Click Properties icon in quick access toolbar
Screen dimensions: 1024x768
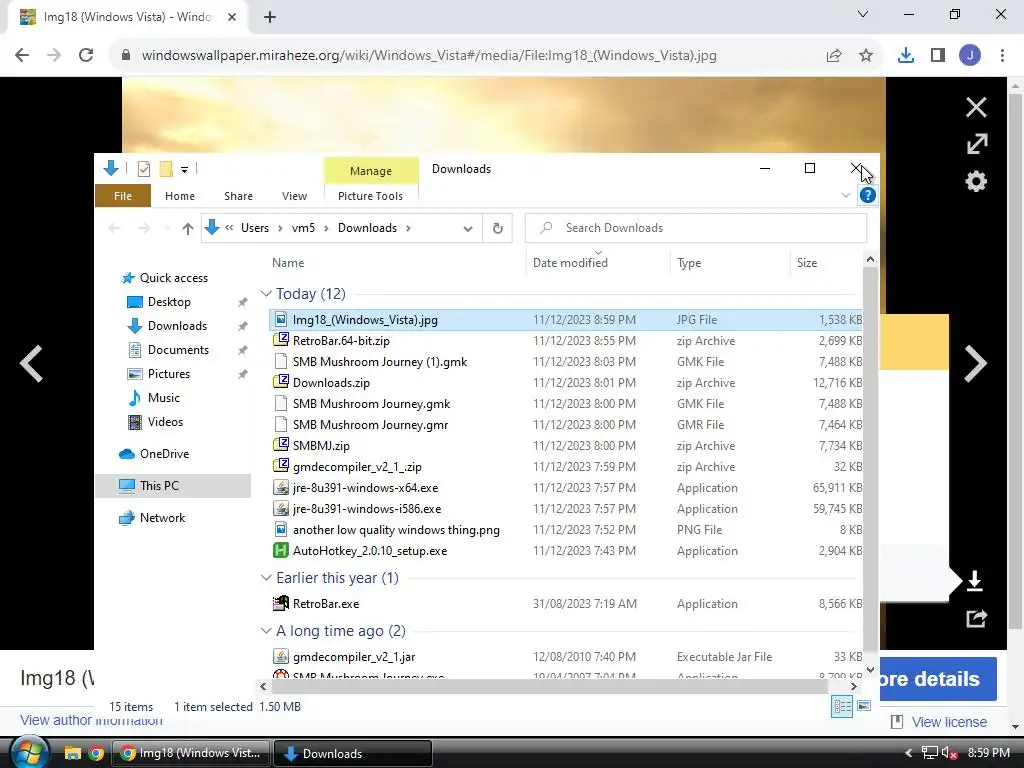(x=144, y=169)
